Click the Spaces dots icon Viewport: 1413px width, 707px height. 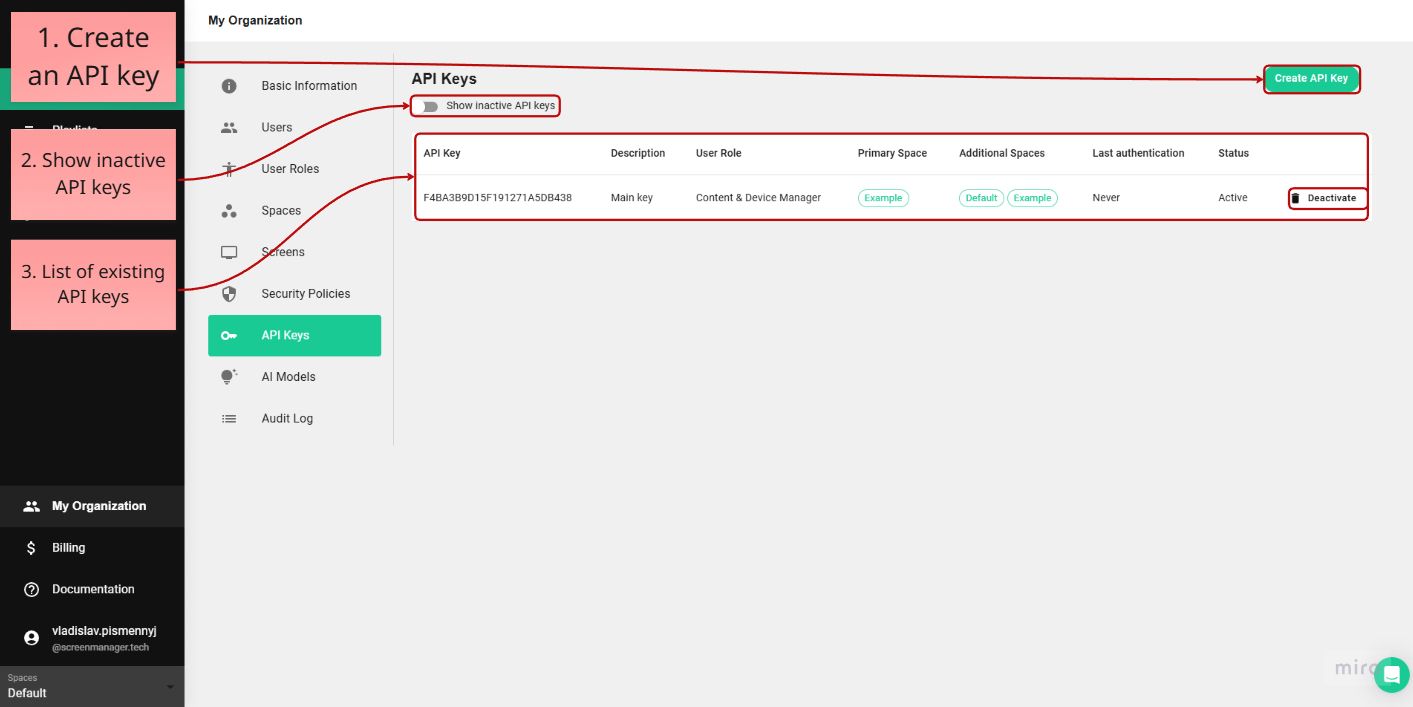[x=229, y=211]
